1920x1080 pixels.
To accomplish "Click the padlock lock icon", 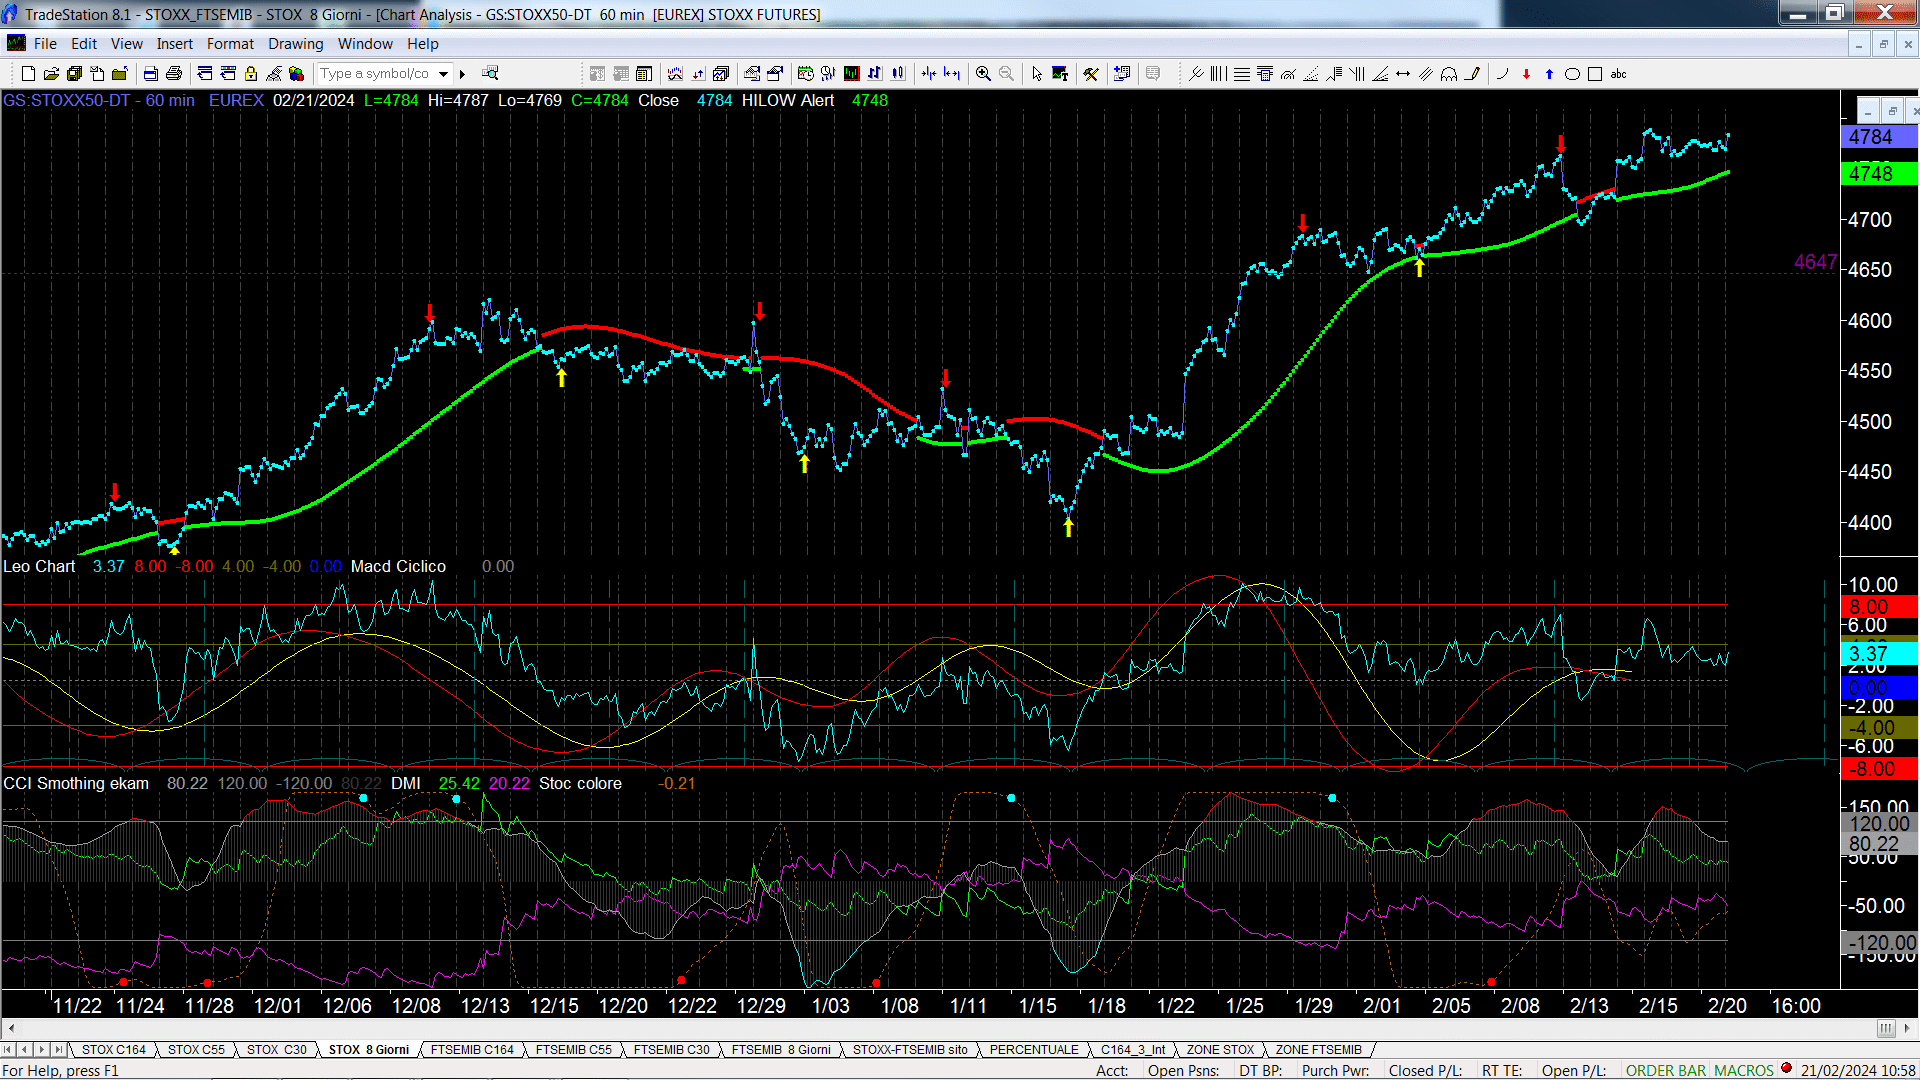I will (251, 74).
